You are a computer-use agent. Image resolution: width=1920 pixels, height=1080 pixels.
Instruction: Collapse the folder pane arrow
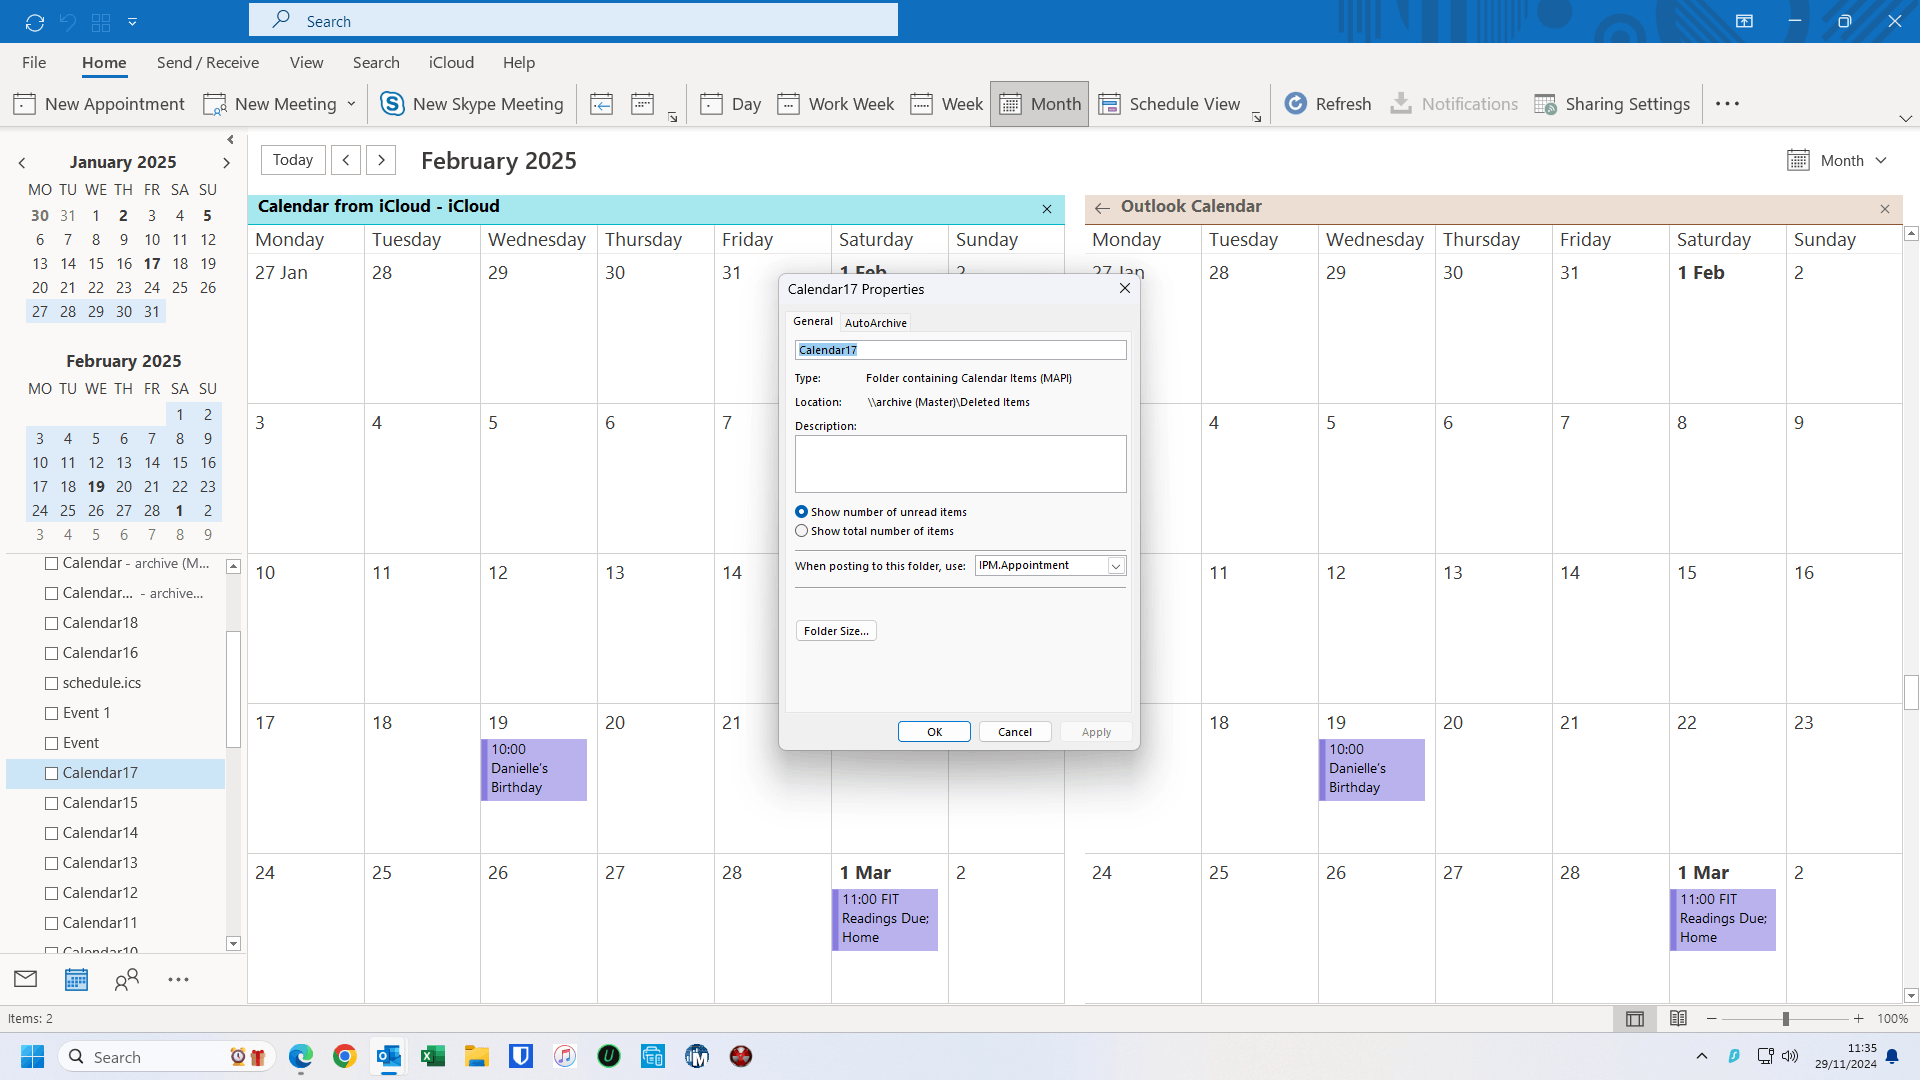tap(231, 140)
